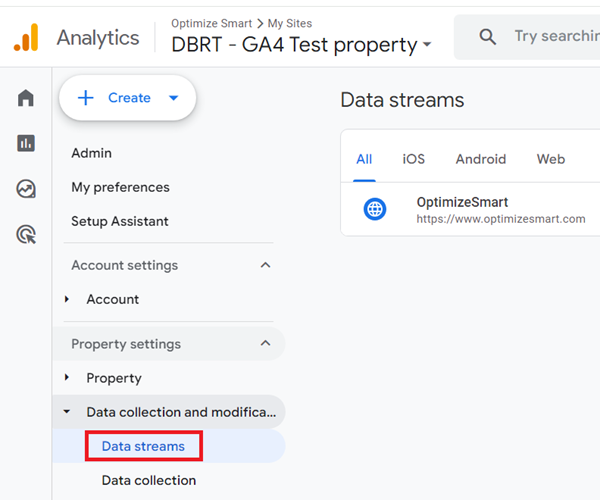The width and height of the screenshot is (600, 500).
Task: Click the My Sites breadcrumb link
Action: pos(290,23)
